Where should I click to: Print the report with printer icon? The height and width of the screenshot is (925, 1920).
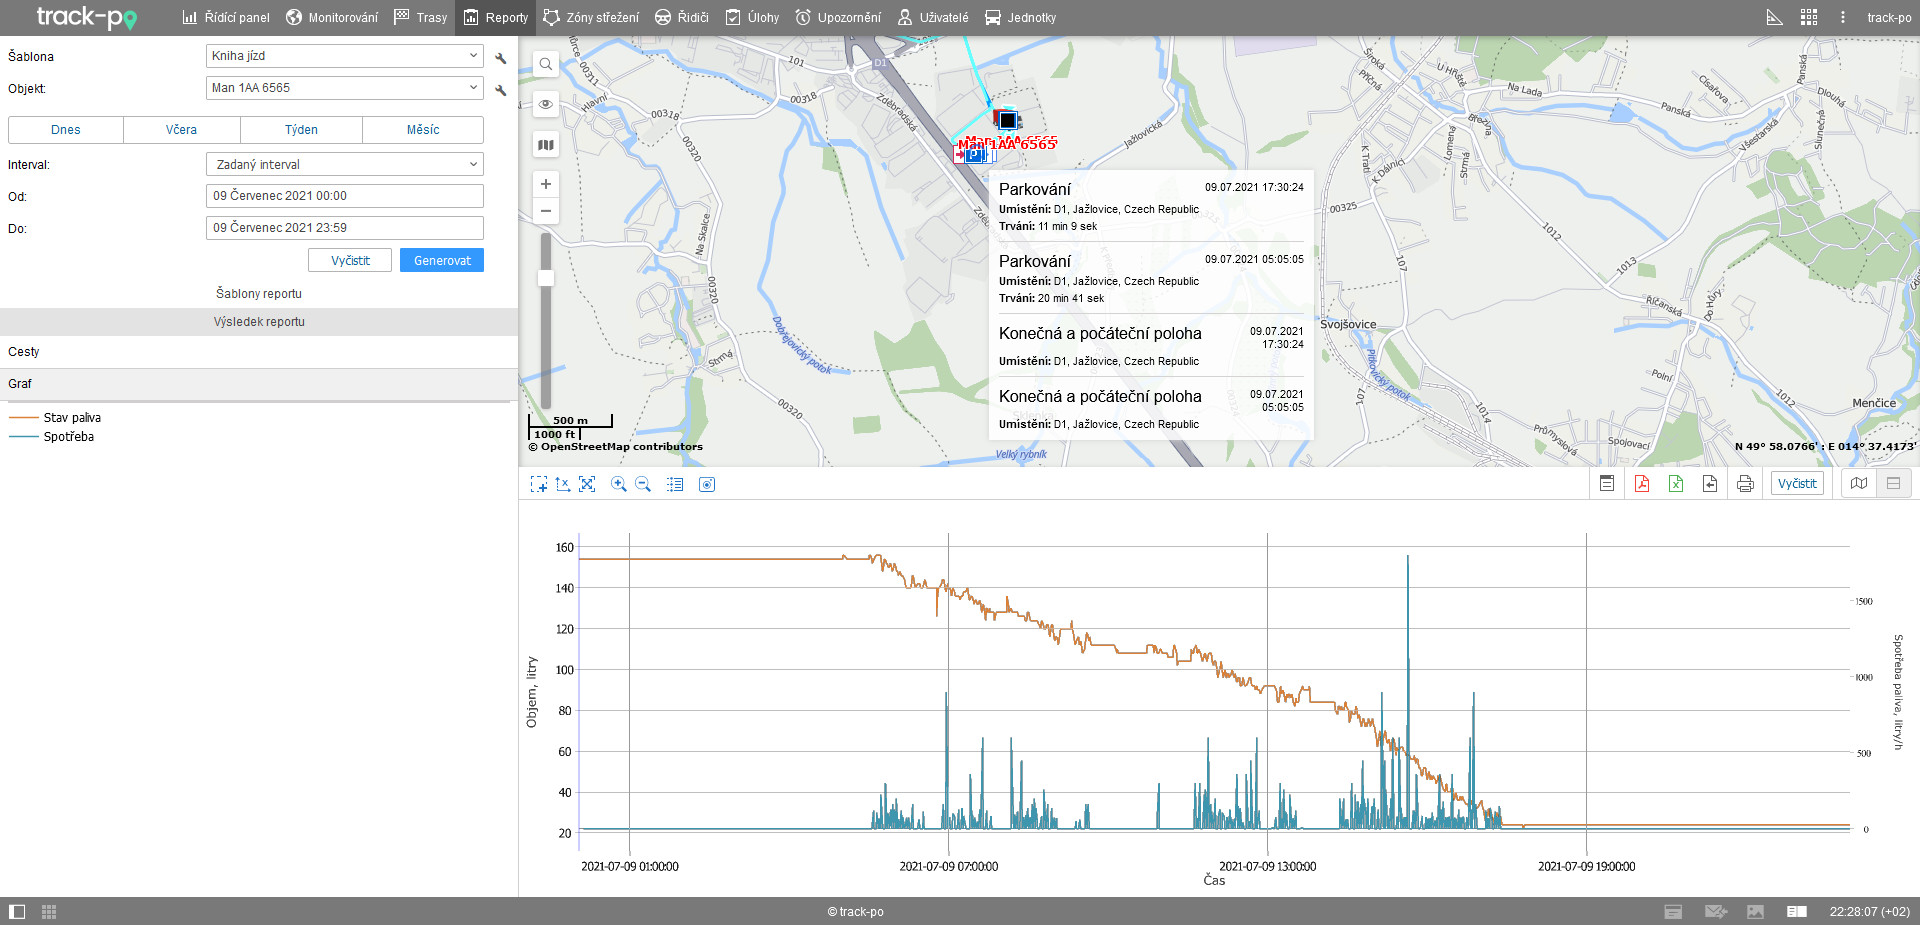pos(1745,484)
